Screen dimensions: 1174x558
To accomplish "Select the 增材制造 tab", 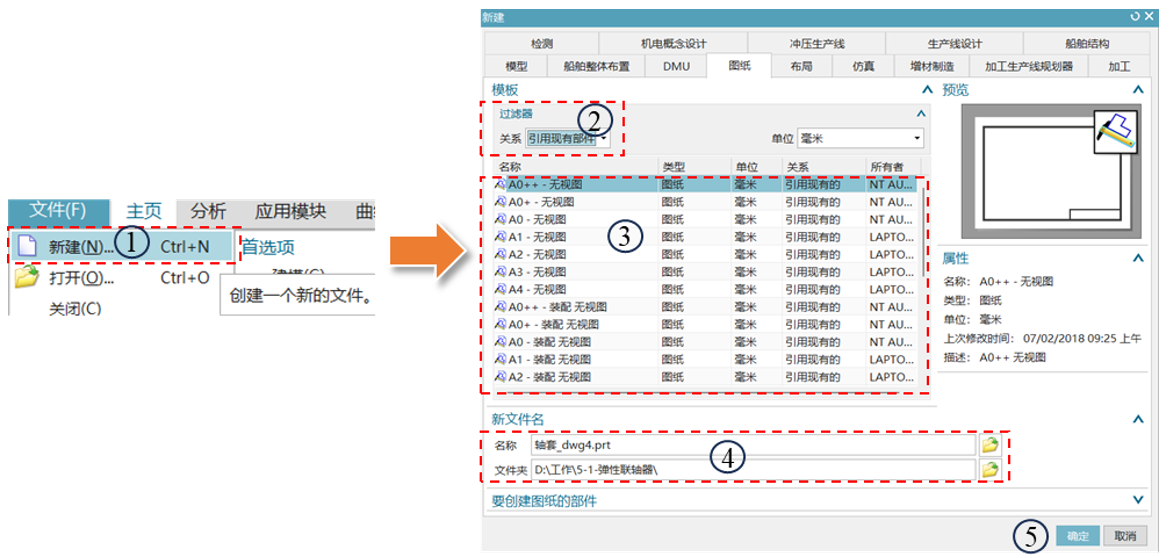I will point(933,66).
